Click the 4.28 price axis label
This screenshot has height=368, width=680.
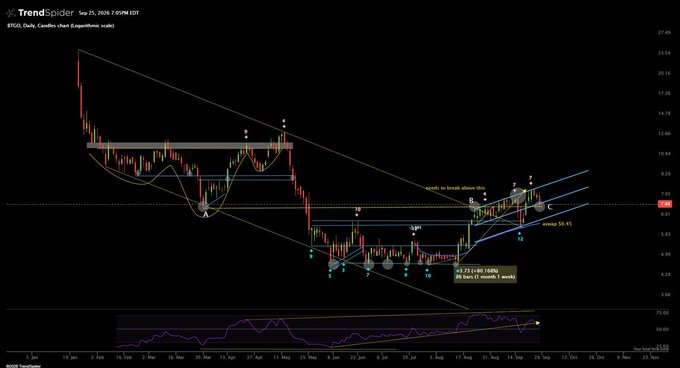click(664, 274)
